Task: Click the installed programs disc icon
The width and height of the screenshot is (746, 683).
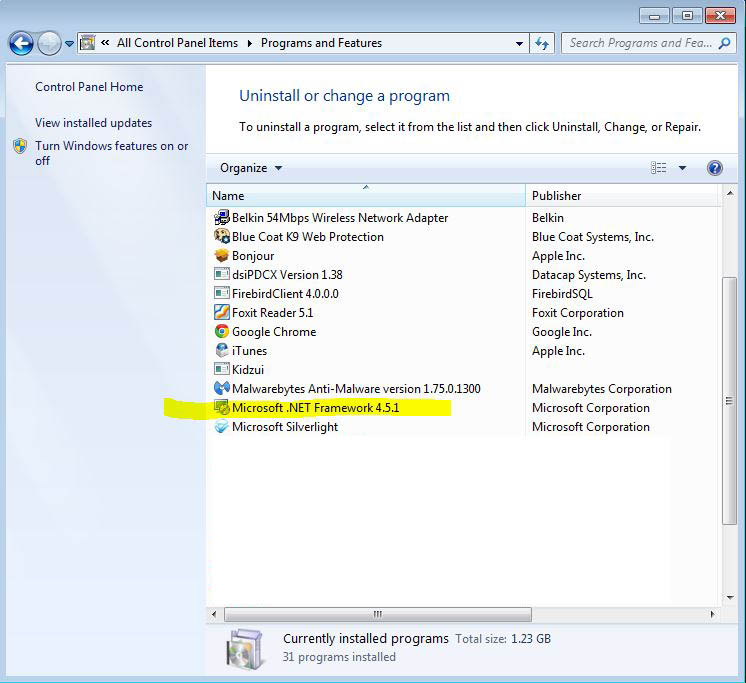Action: pos(245,649)
